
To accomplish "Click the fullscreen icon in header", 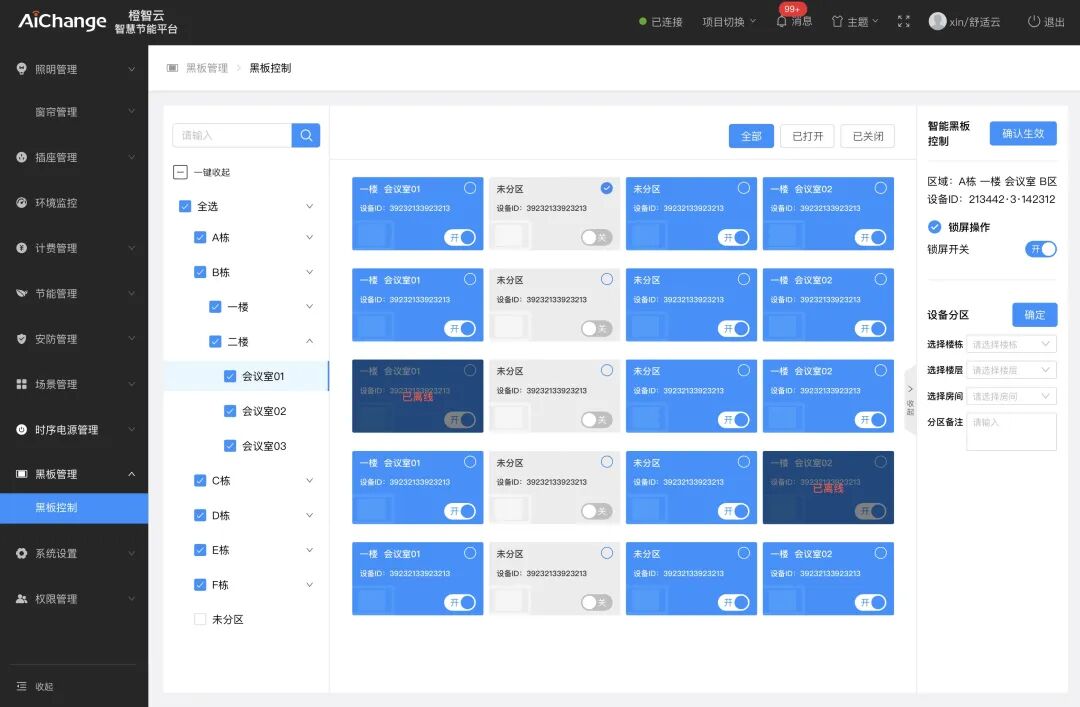I will (904, 21).
